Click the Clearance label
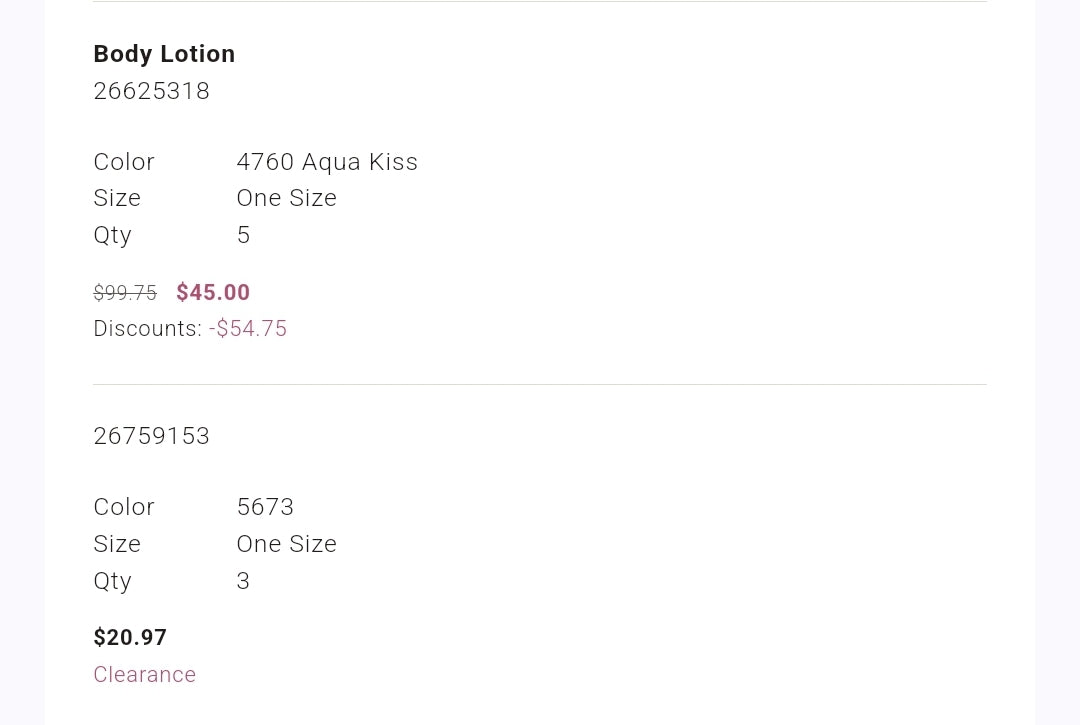The height and width of the screenshot is (725, 1080). tap(144, 675)
